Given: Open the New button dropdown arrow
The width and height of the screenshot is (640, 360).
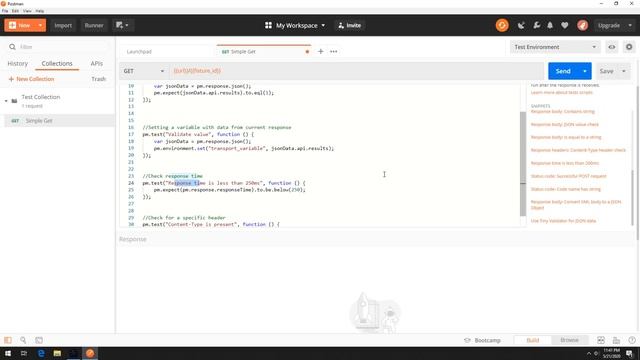Looking at the screenshot, I should pos(40,25).
